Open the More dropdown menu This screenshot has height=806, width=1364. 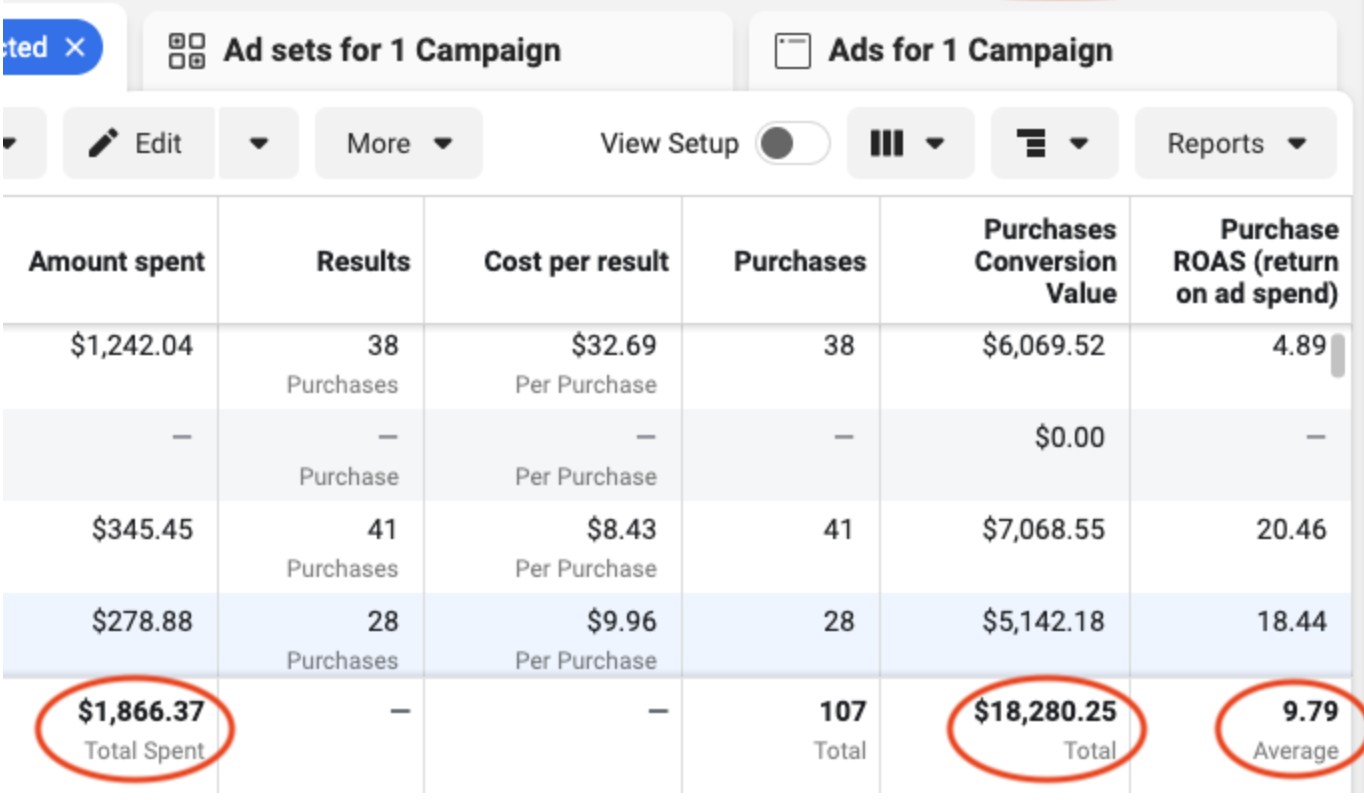(x=397, y=143)
